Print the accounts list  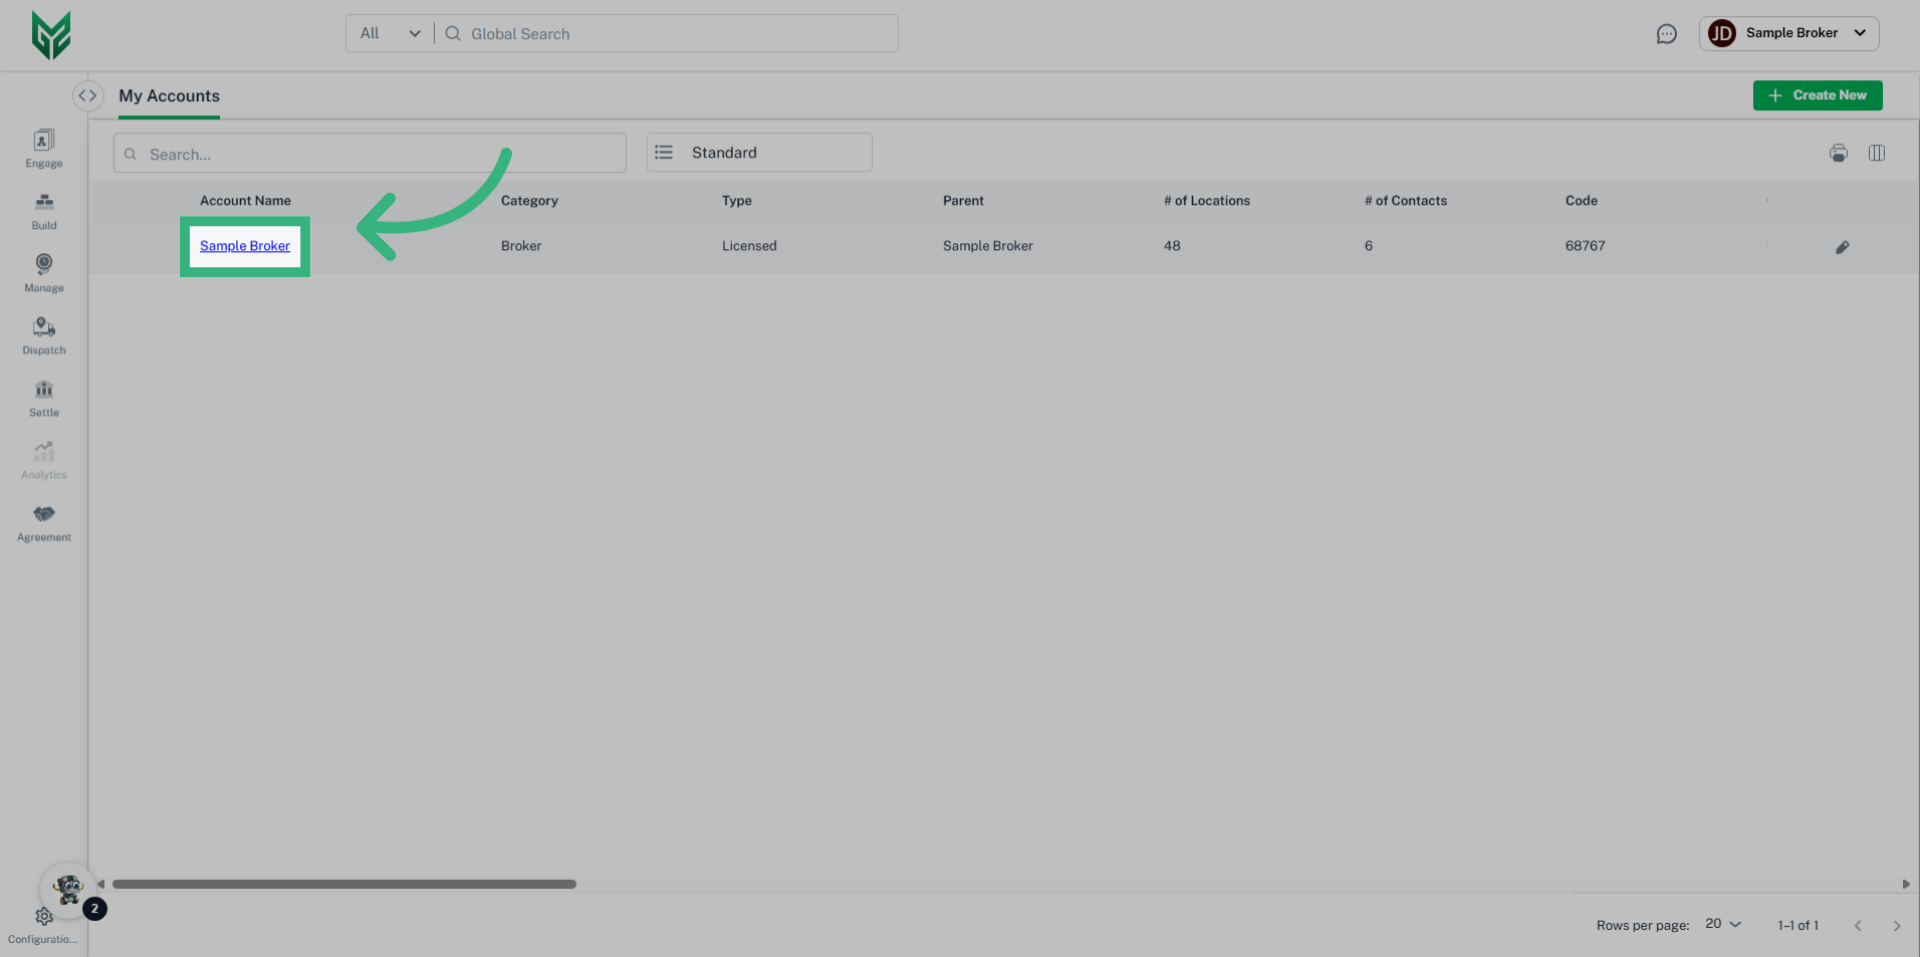tap(1838, 153)
